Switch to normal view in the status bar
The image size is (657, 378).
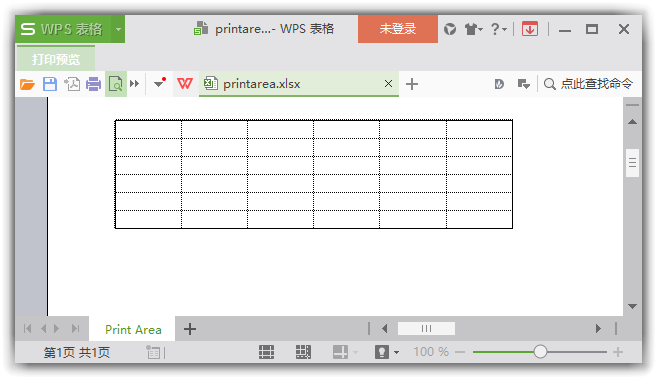pos(266,352)
